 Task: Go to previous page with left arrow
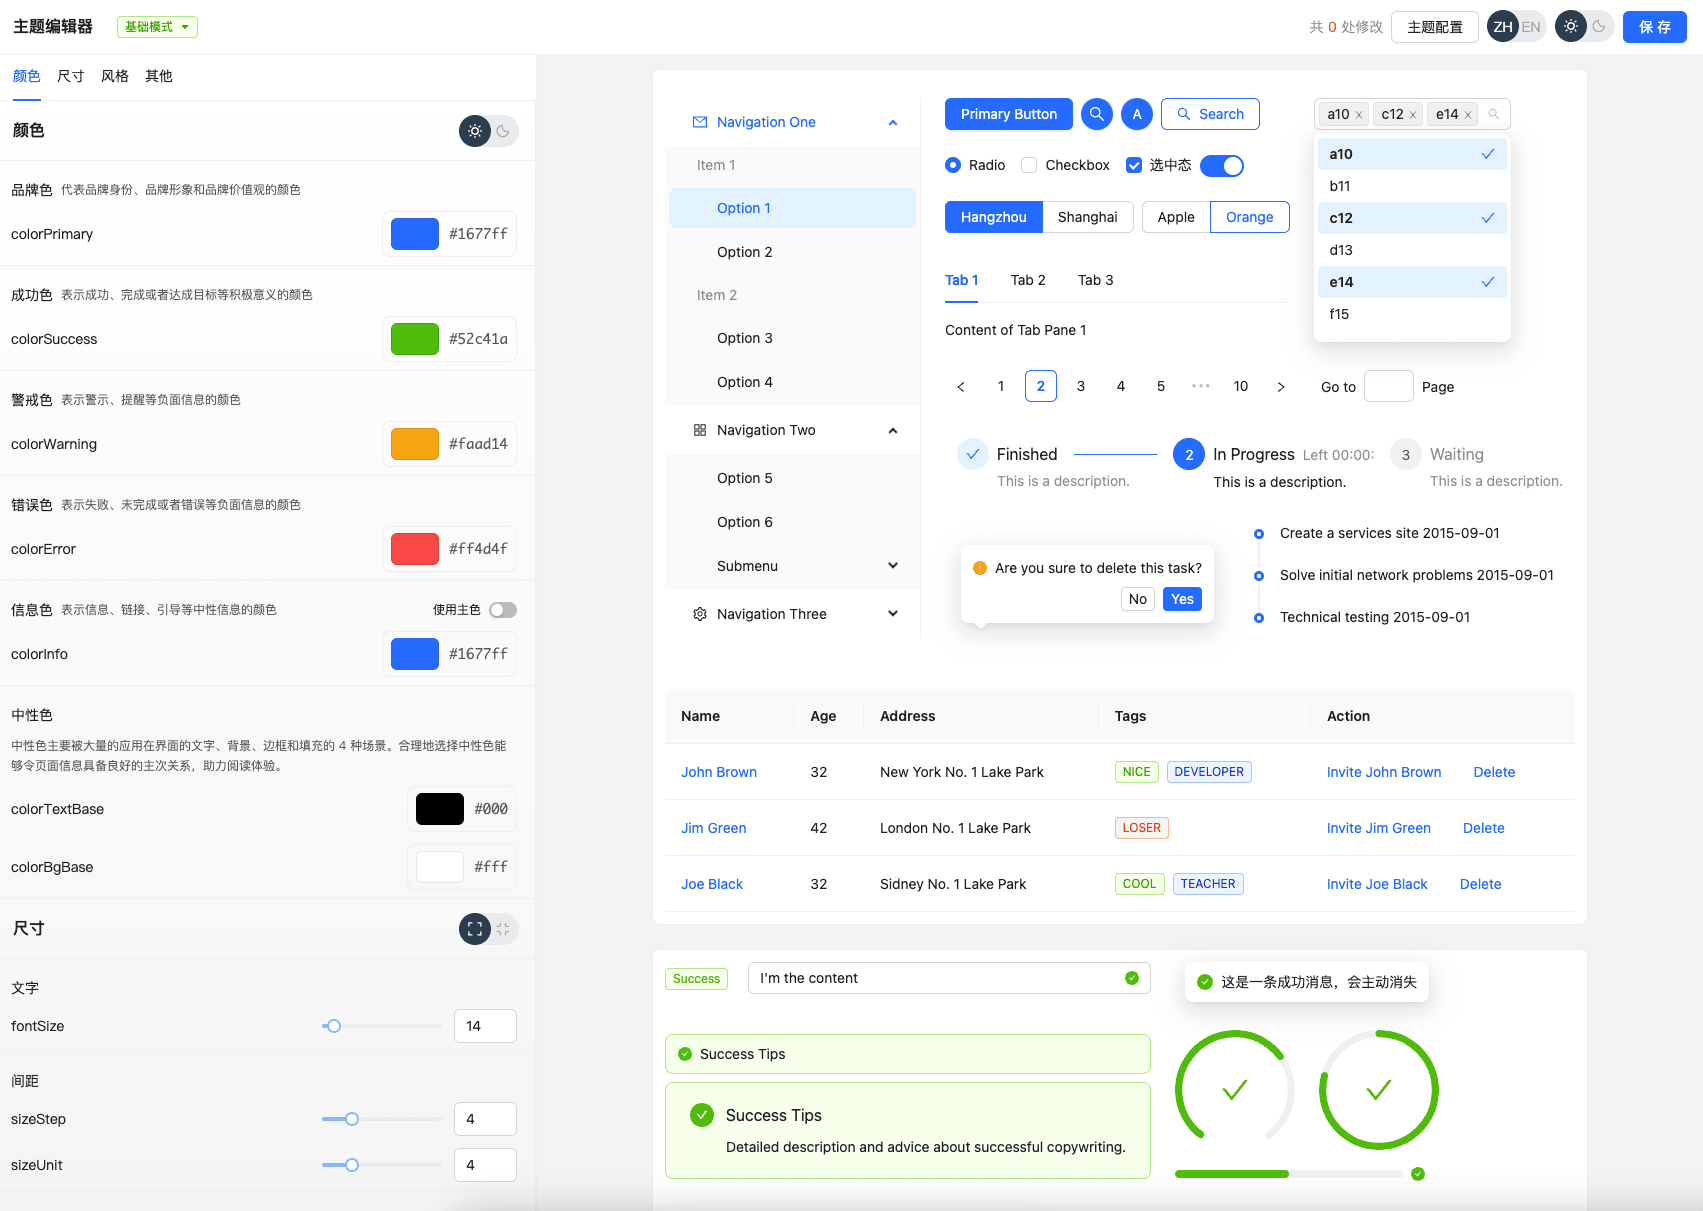point(961,386)
